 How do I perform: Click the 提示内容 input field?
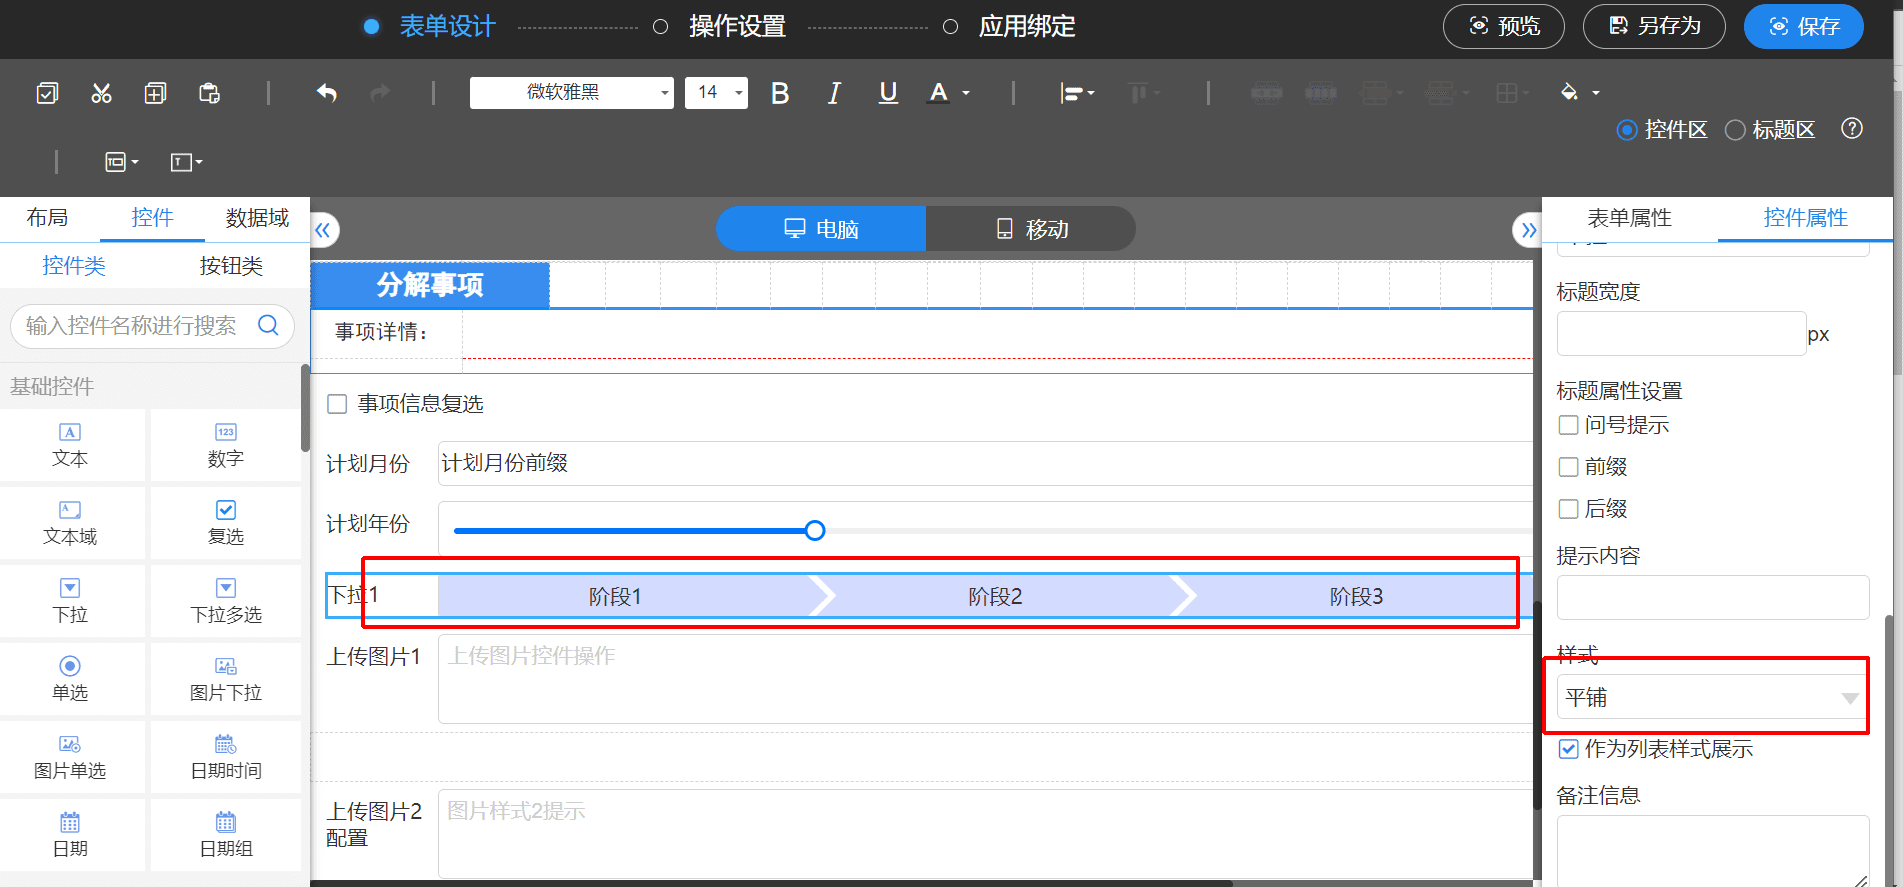[x=1712, y=597]
